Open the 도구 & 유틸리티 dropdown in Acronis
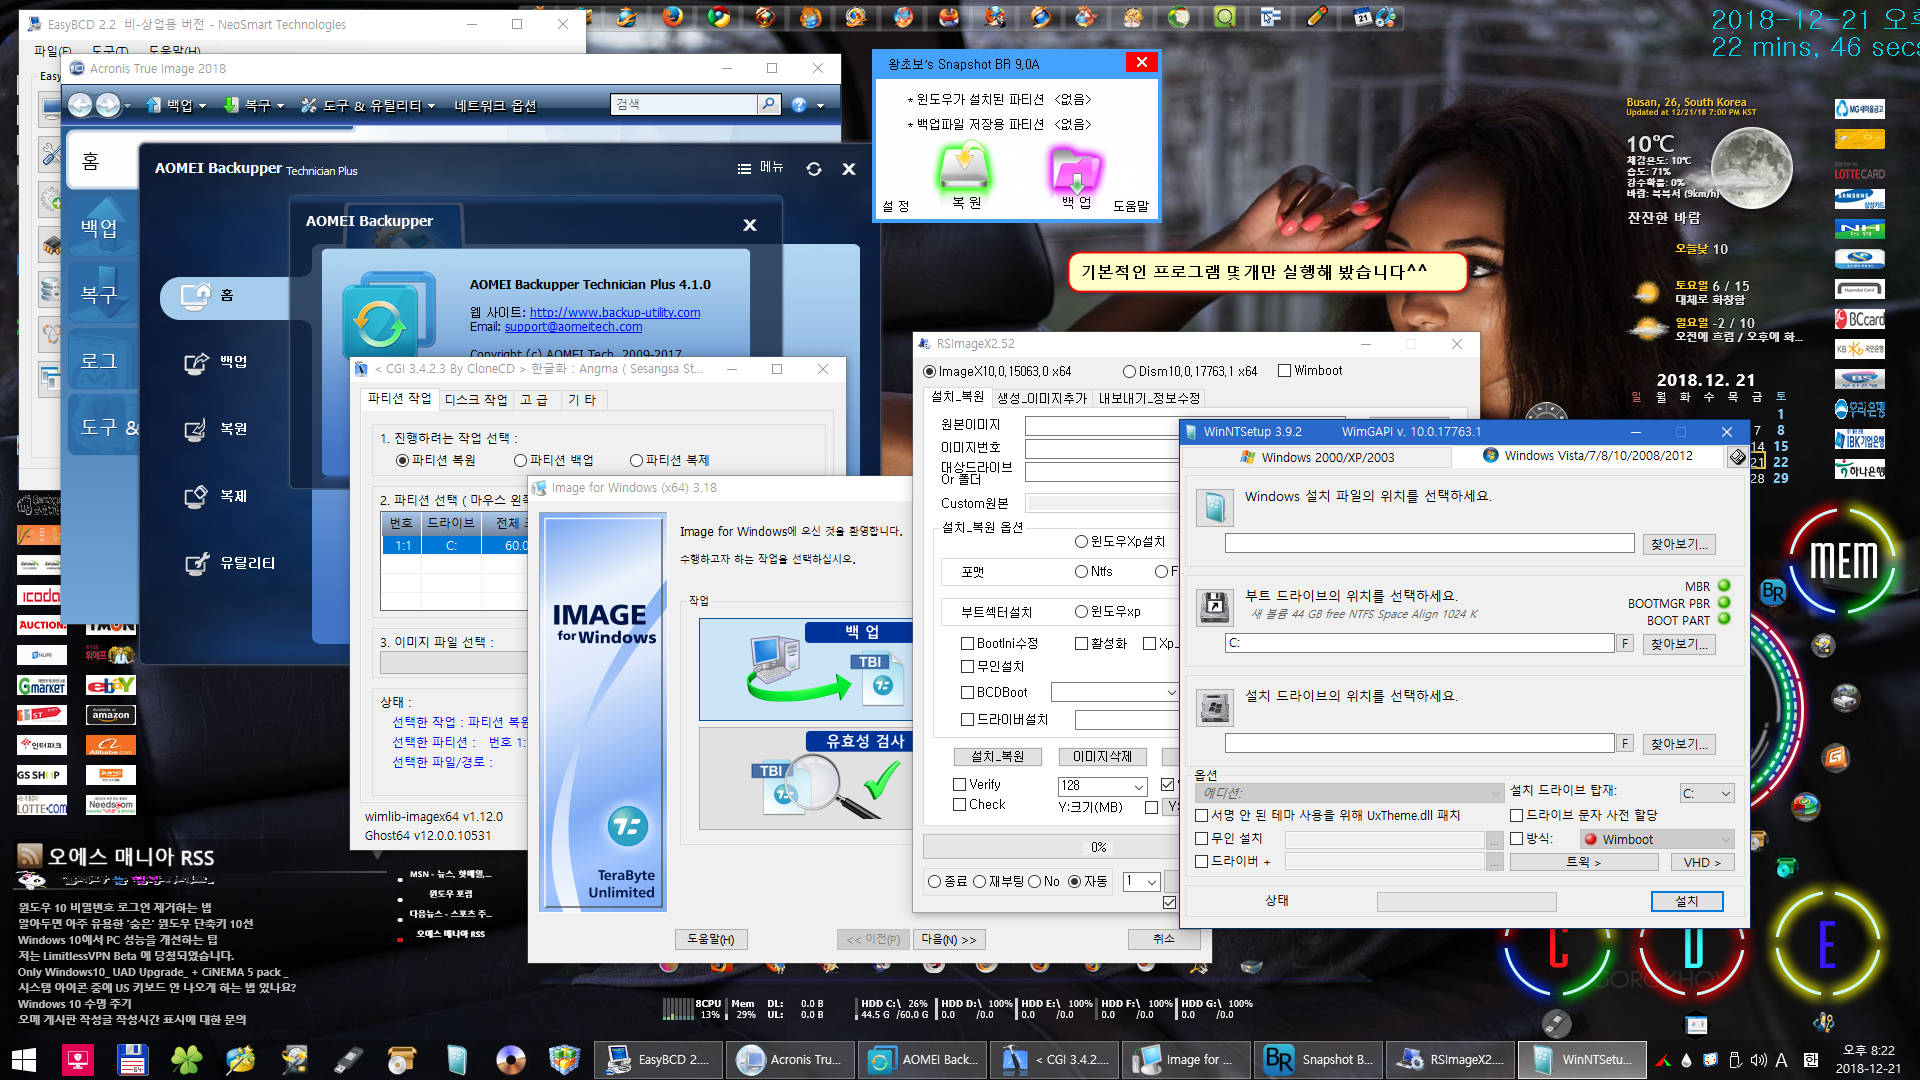The height and width of the screenshot is (1080, 1920). (368, 105)
